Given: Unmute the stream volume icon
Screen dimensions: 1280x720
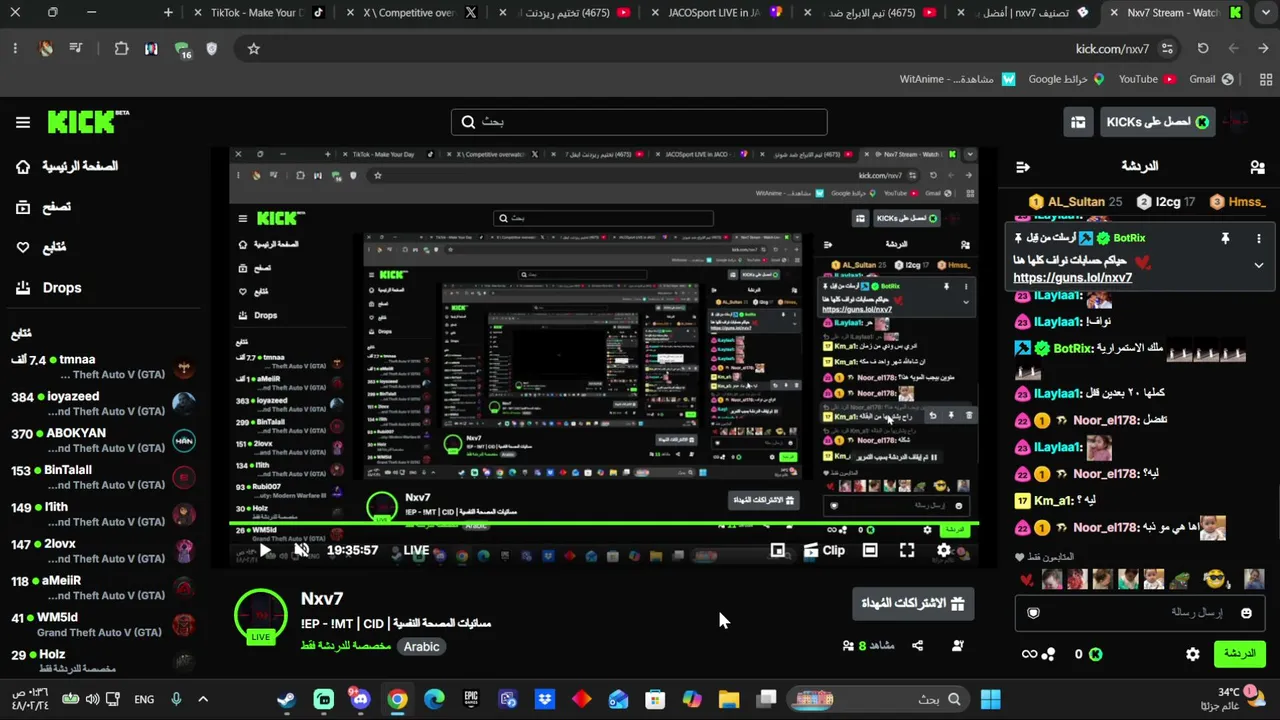Looking at the screenshot, I should (301, 550).
